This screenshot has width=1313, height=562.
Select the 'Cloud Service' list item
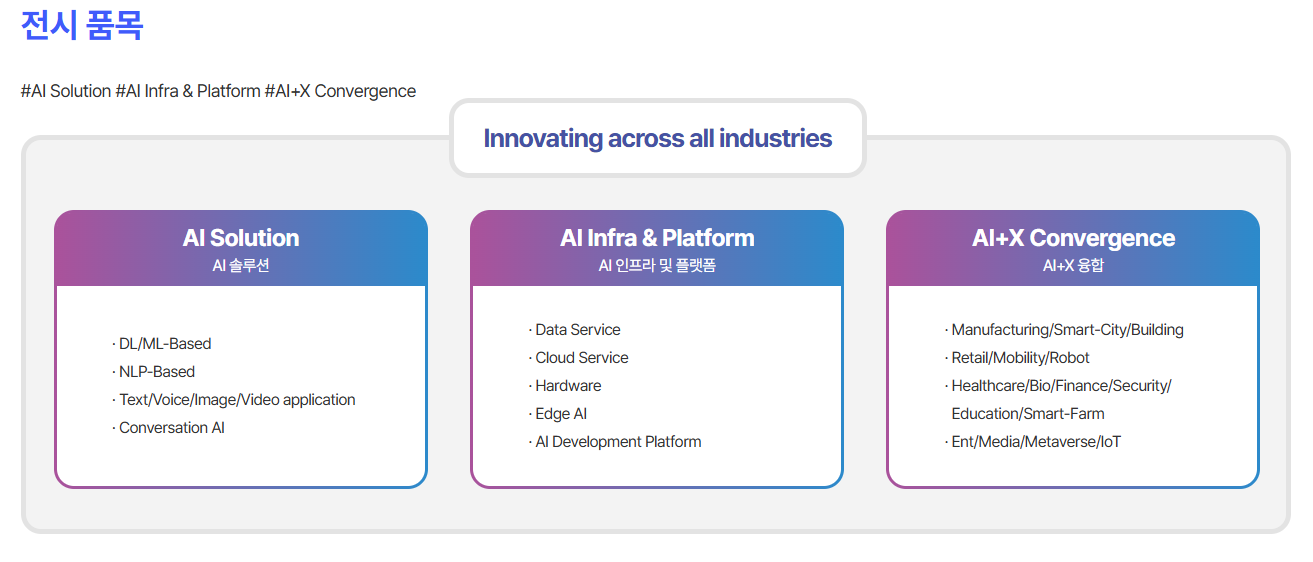tap(579, 358)
